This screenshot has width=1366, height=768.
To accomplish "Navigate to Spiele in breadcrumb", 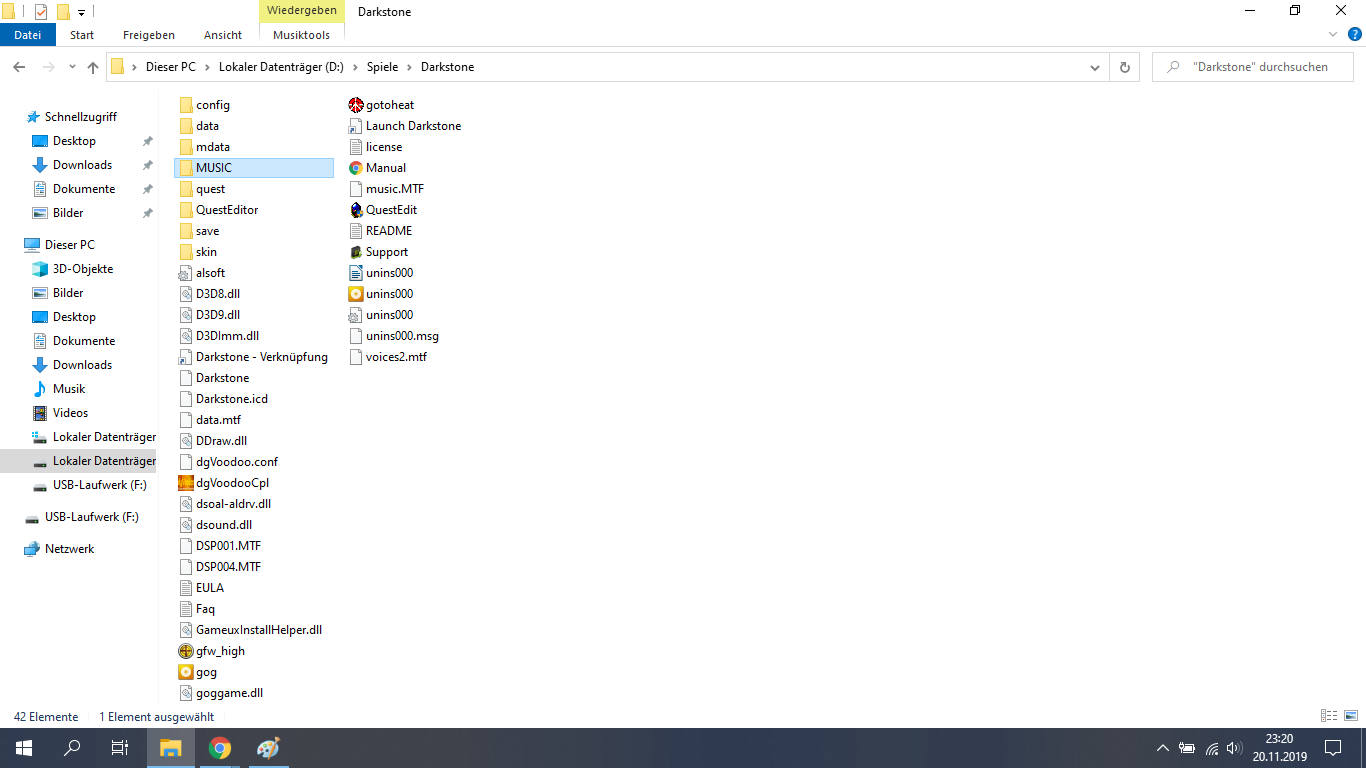I will click(382, 67).
